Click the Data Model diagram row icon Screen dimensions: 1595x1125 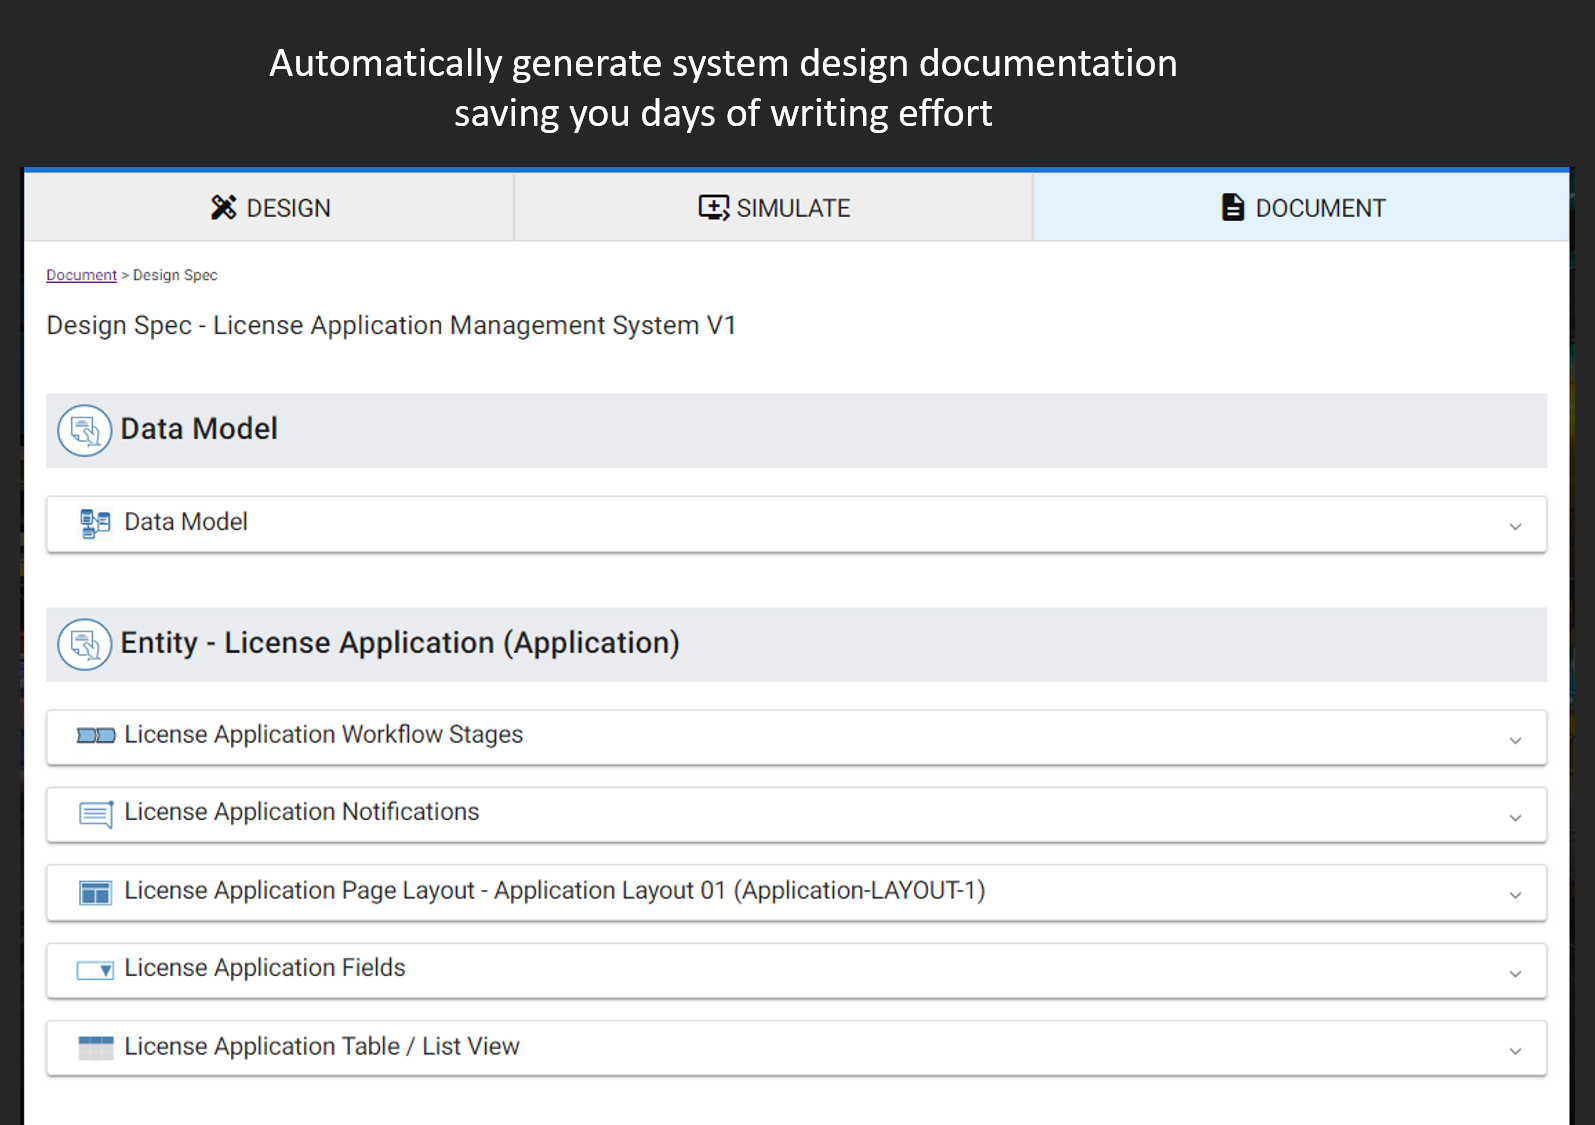click(x=95, y=523)
